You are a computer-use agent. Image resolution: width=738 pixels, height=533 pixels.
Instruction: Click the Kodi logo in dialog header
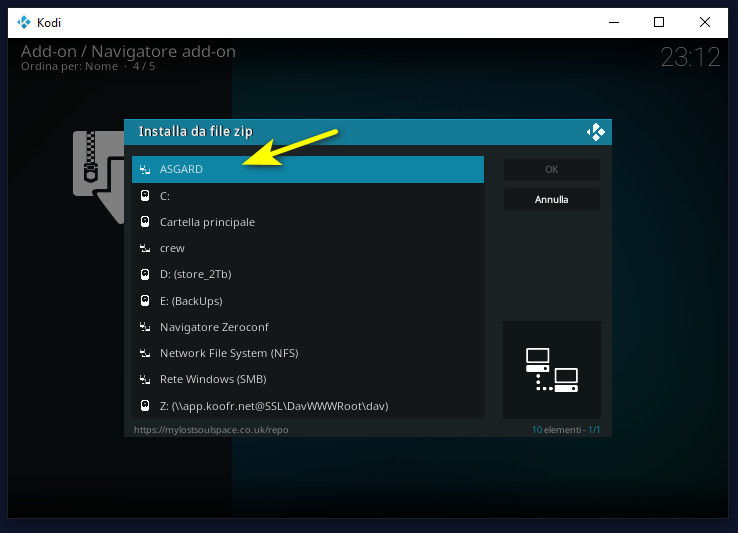click(x=596, y=132)
